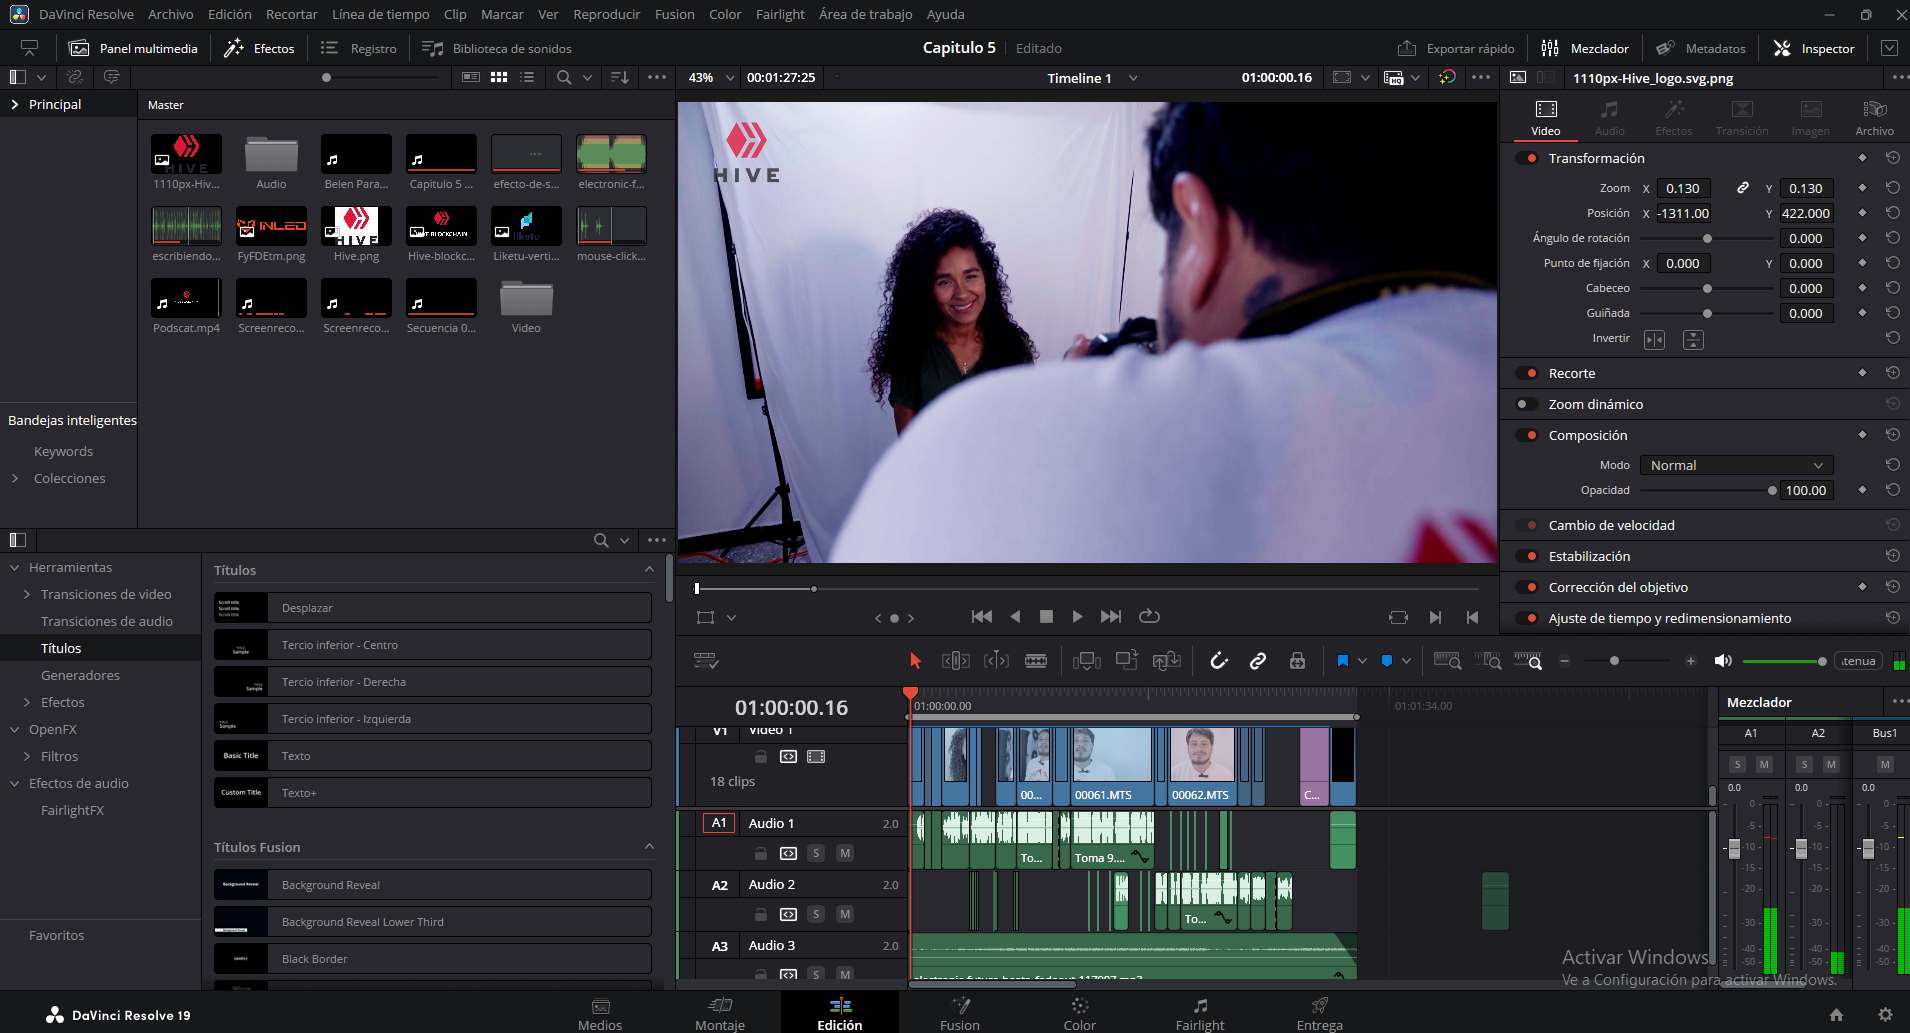The image size is (1910, 1033).
Task: Open the viewer zoom 43% dropdown
Action: (x=711, y=77)
